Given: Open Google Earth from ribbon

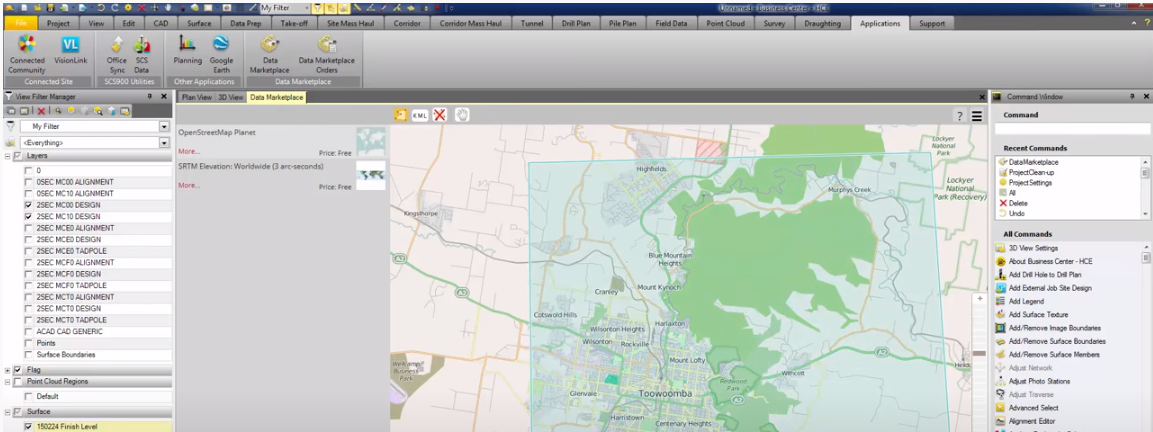Looking at the screenshot, I should pos(221,54).
